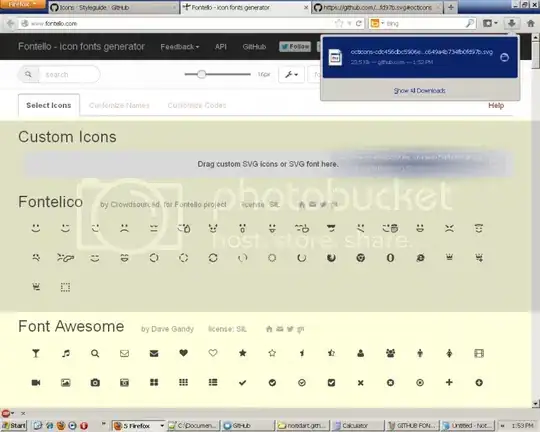Open containing folder of octicons download
The width and height of the screenshot is (540, 432).
point(505,57)
